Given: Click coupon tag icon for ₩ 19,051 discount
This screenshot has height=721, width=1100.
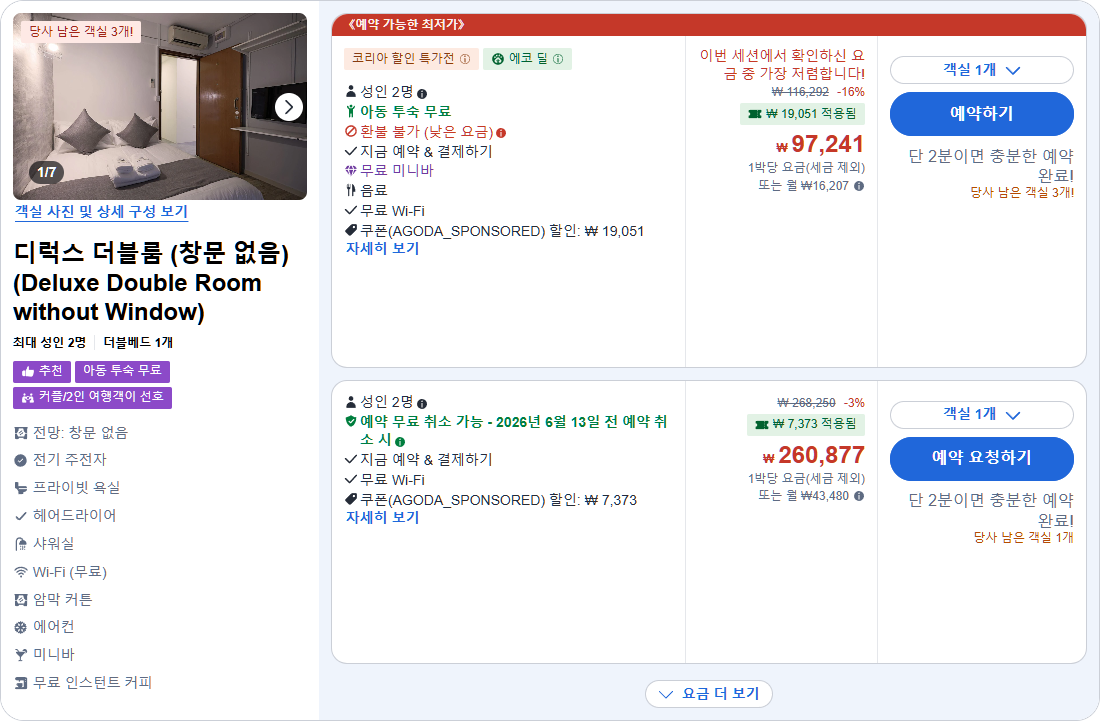Looking at the screenshot, I should pos(351,230).
